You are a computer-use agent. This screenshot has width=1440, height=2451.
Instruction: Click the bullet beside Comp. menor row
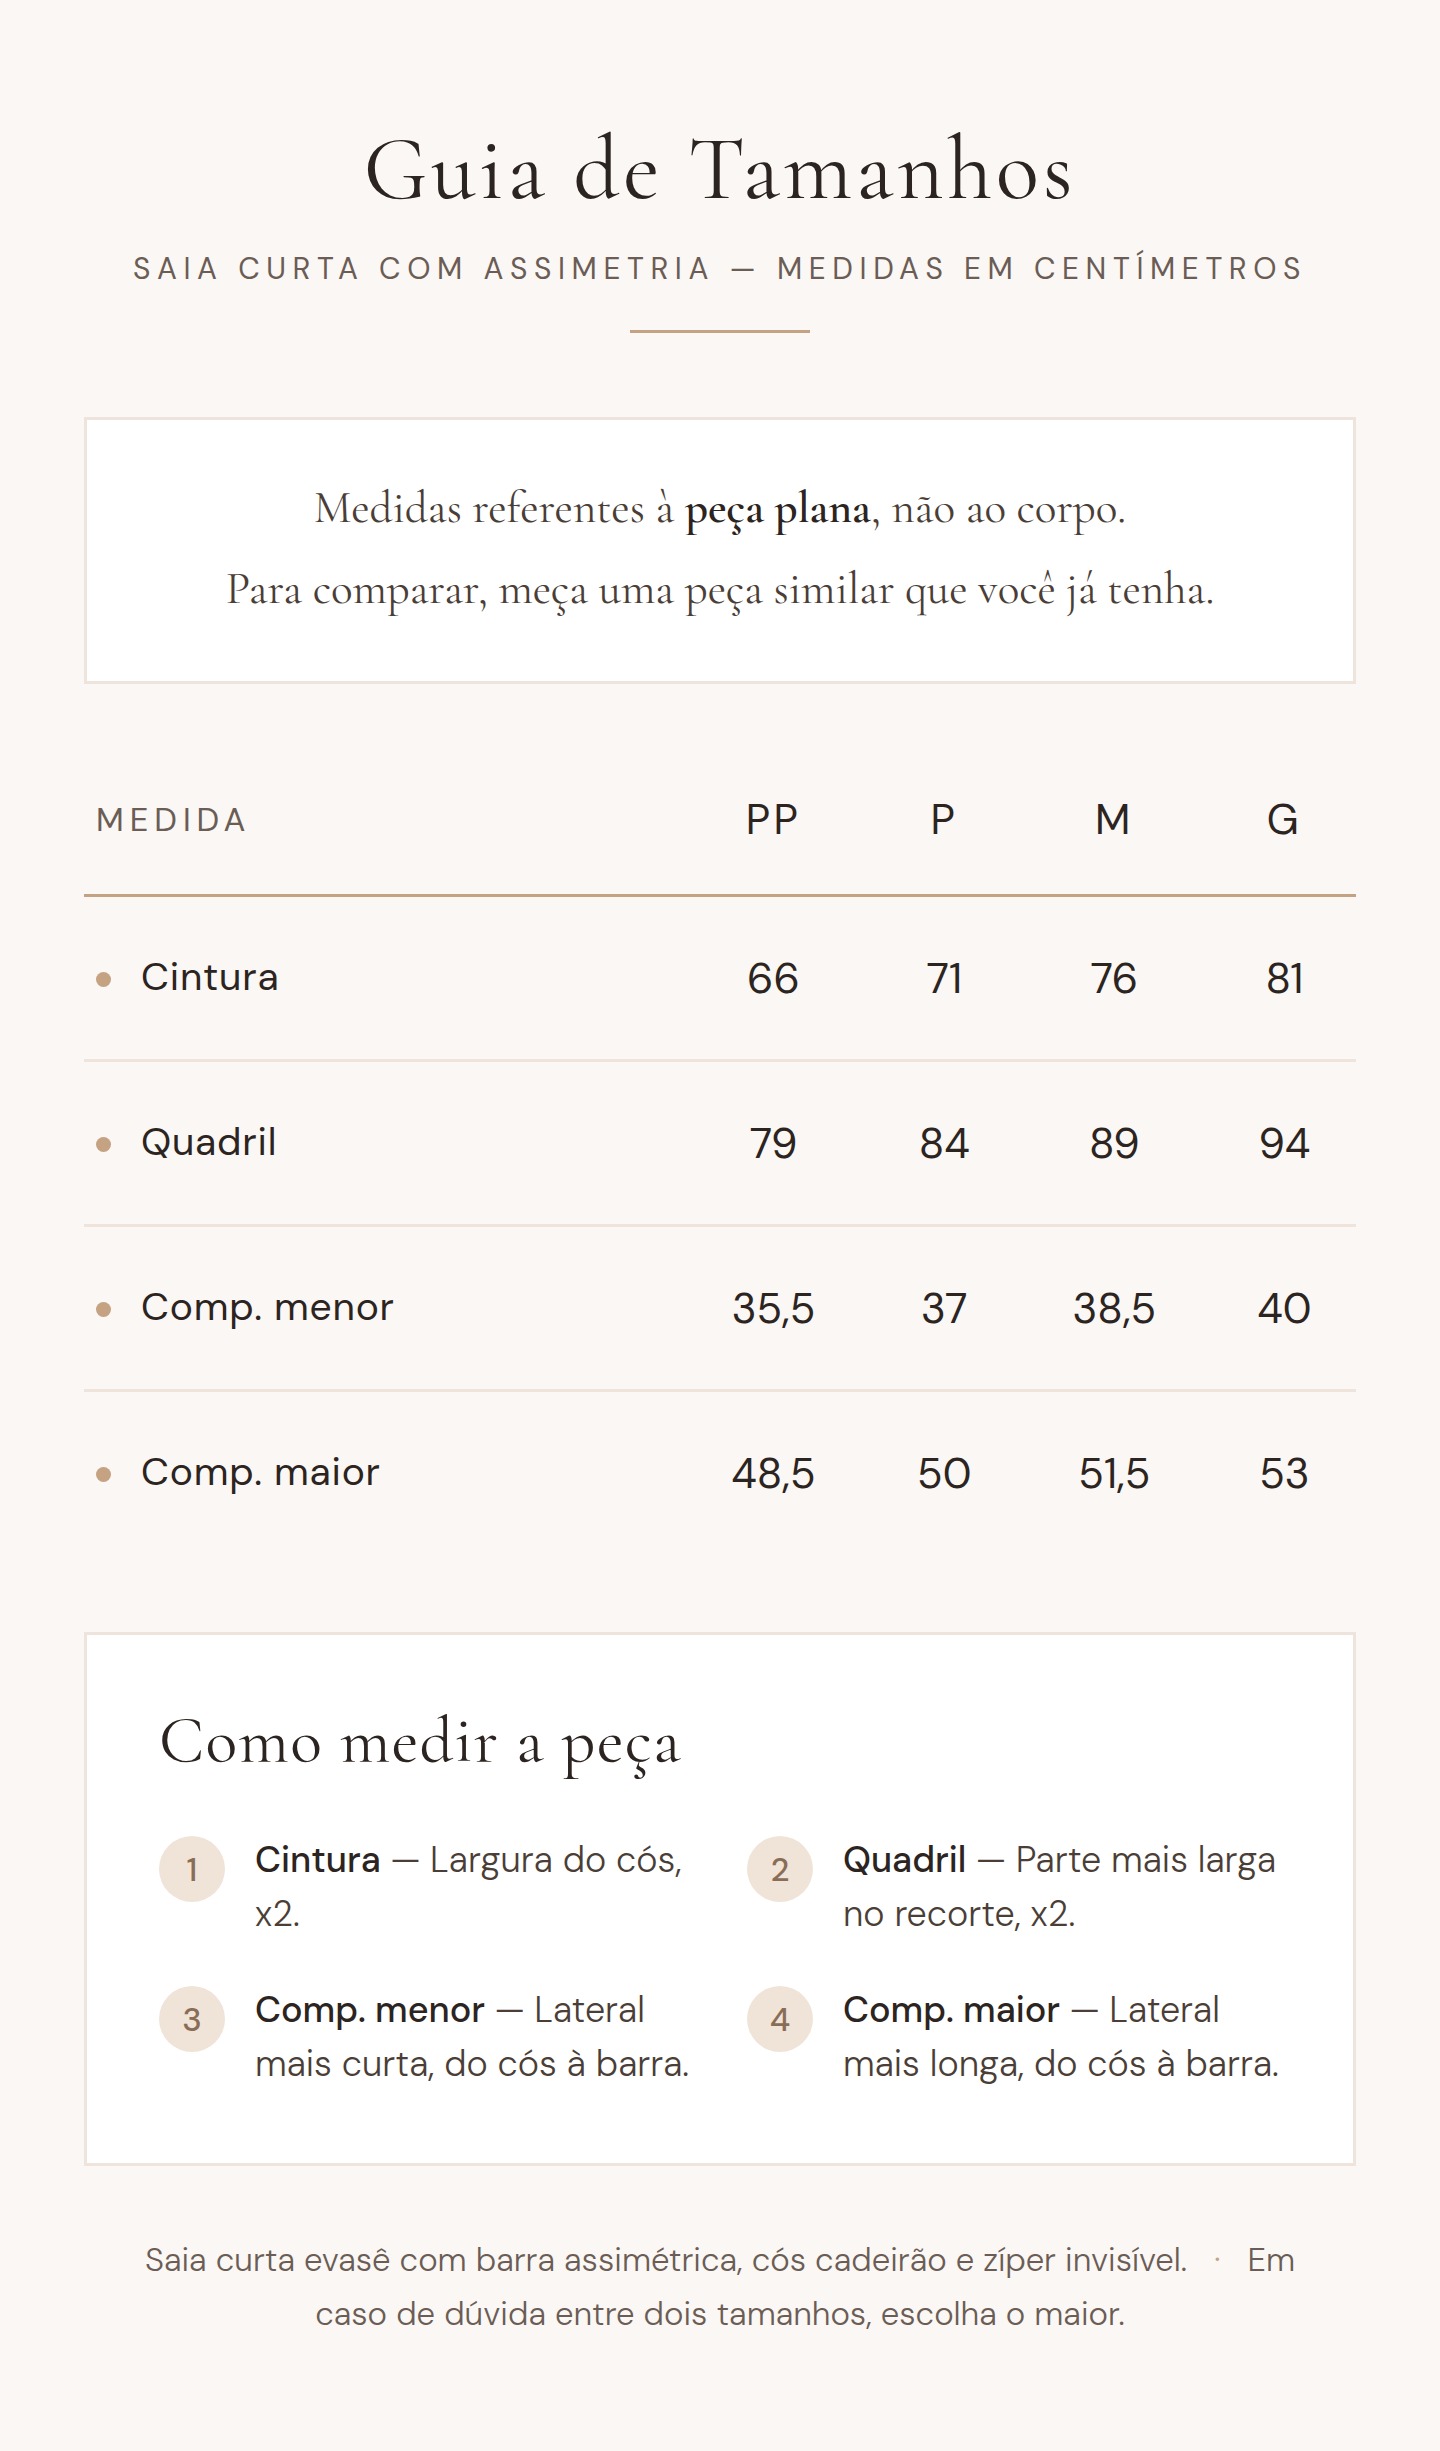[103, 1309]
